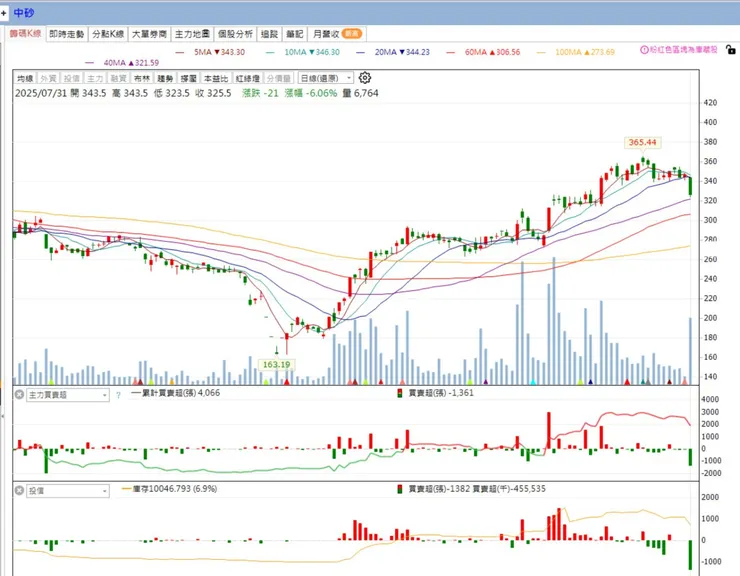
Task: Switch to the 即時走勢 tab
Action: 67,34
